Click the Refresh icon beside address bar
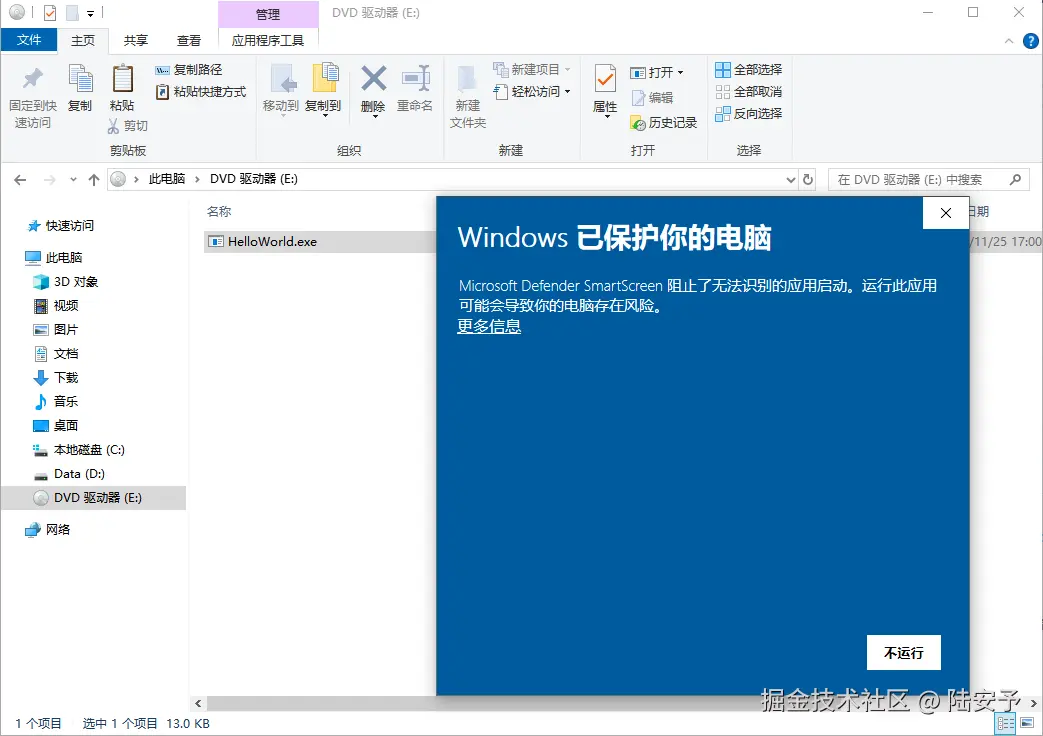 click(x=808, y=180)
